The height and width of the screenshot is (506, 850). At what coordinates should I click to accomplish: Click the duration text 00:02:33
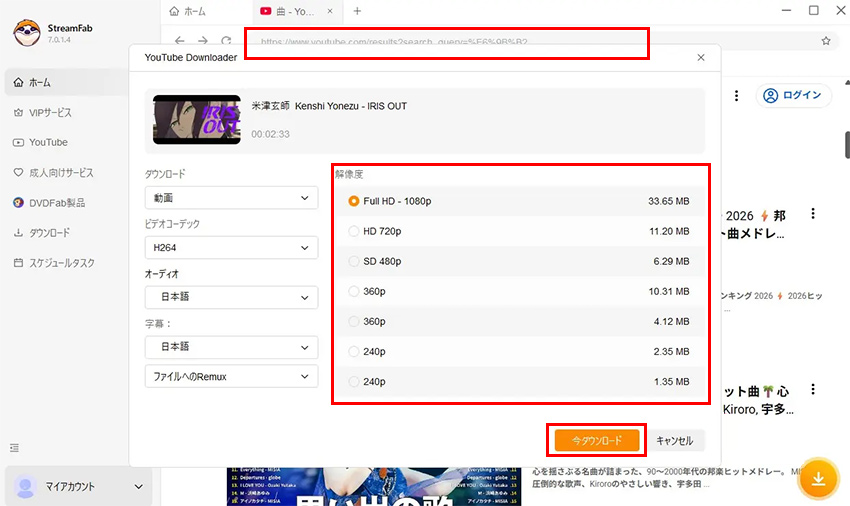pyautogui.click(x=270, y=134)
